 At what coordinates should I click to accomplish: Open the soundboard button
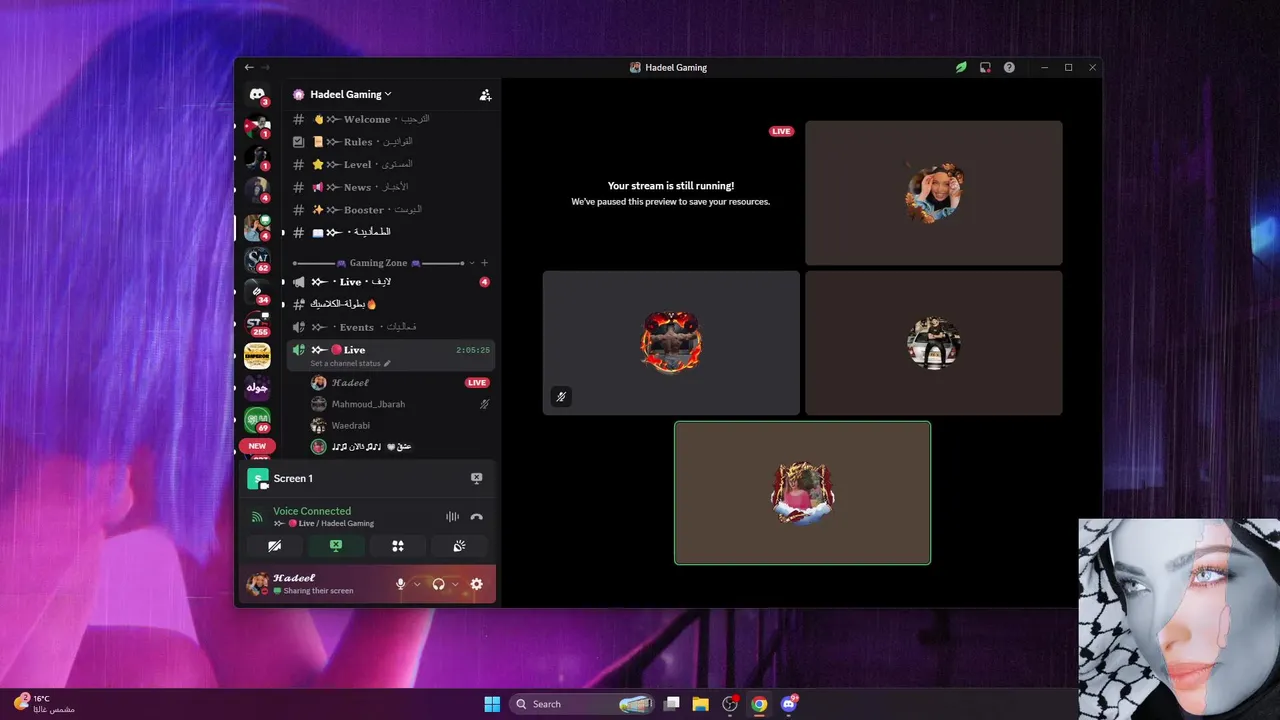click(x=459, y=546)
